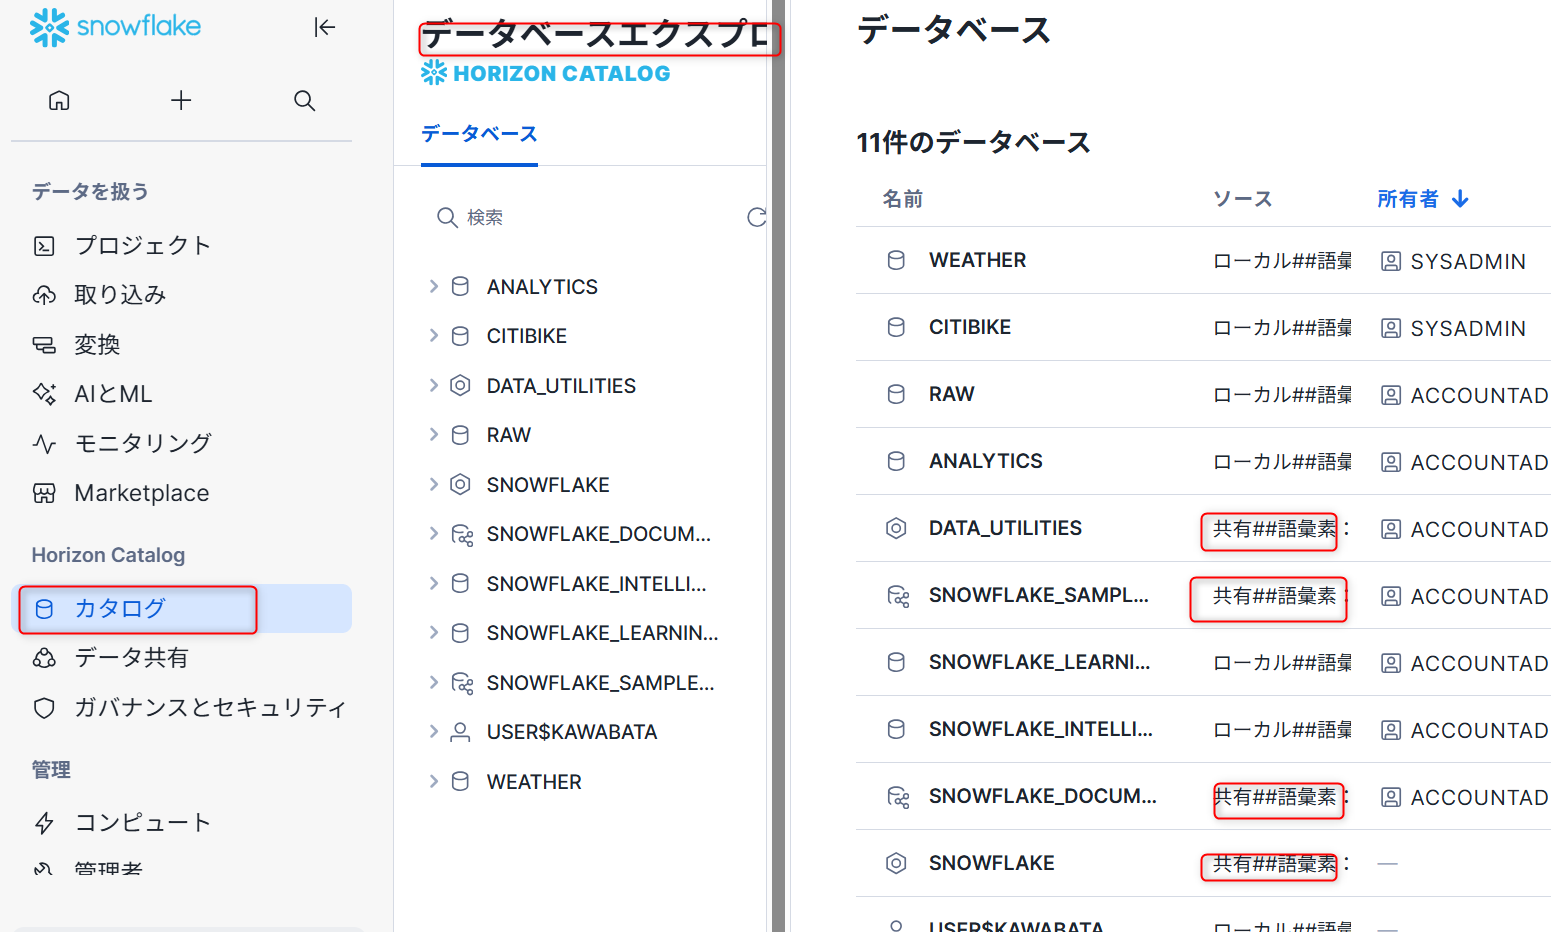Click the RAW name in the table

pos(951,394)
